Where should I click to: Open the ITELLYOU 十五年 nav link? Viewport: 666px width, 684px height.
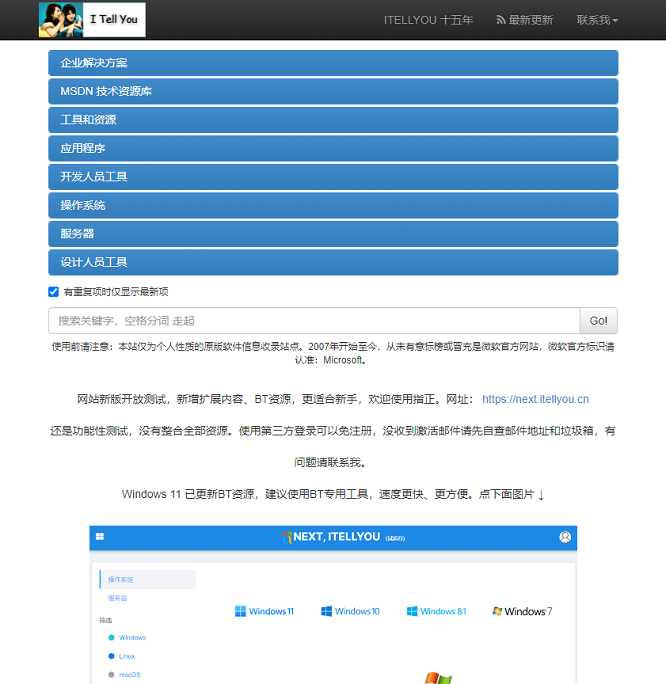coord(428,20)
